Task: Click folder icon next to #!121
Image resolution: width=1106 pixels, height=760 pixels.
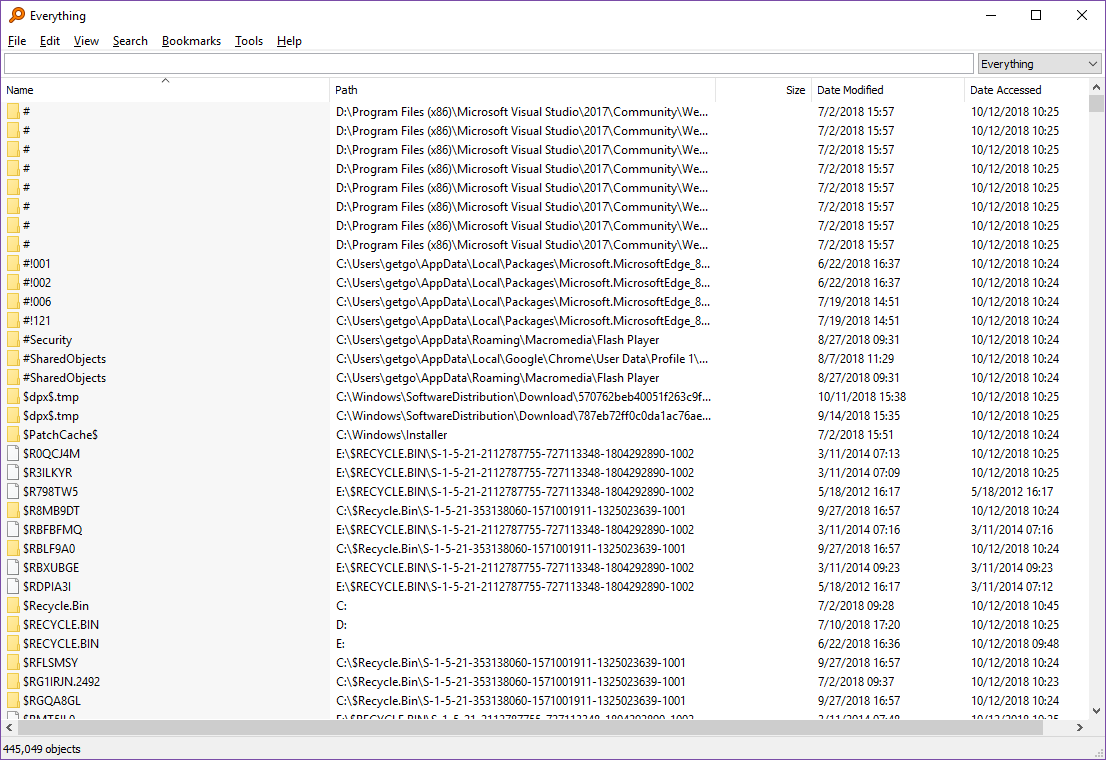Action: [x=13, y=320]
